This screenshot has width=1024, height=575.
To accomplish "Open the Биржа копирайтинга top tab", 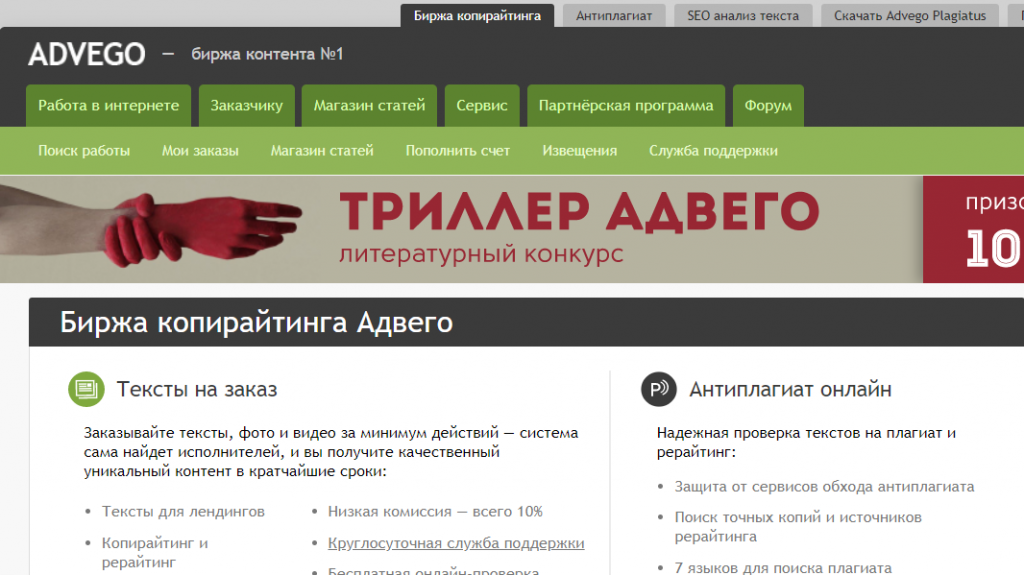I will (x=477, y=15).
